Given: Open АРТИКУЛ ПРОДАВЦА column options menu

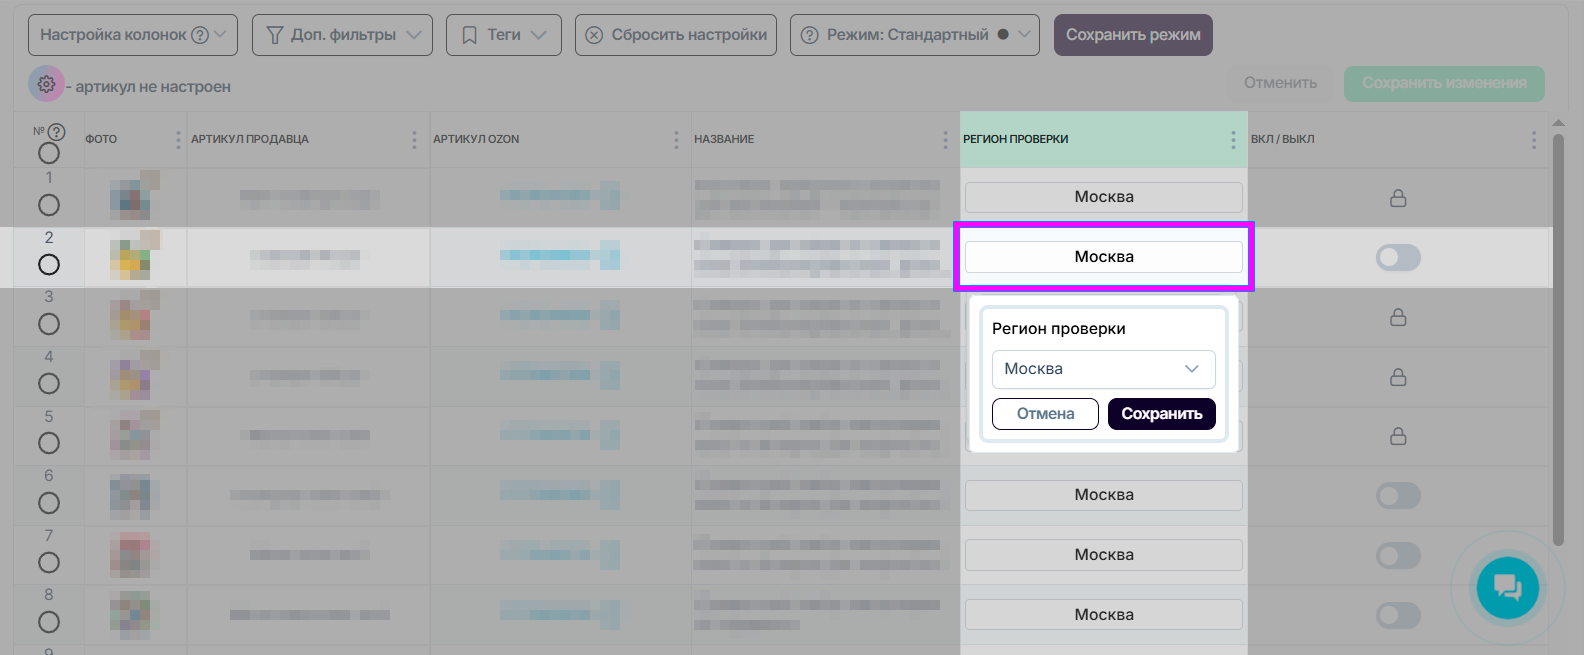Looking at the screenshot, I should pos(414,140).
